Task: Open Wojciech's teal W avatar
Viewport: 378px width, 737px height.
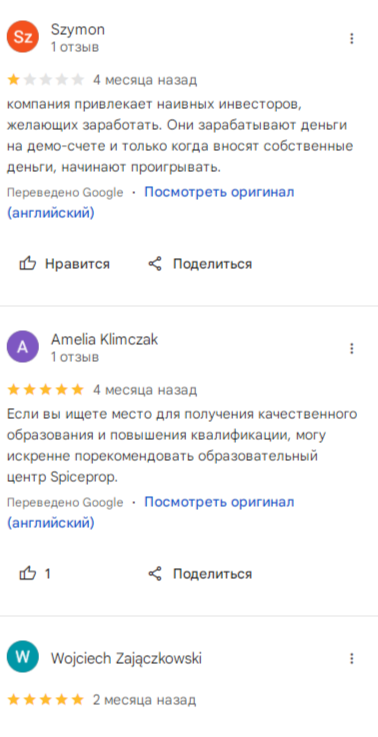Action: click(22, 657)
